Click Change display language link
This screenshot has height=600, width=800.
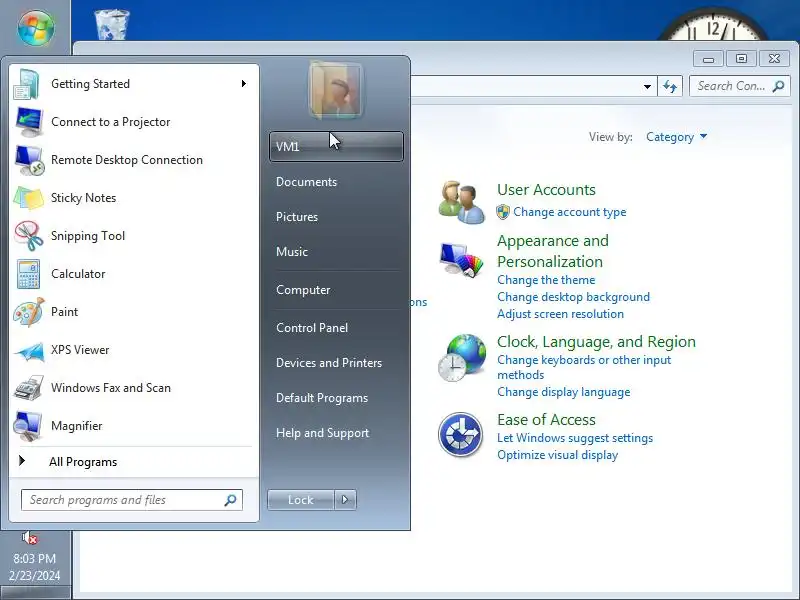[564, 392]
